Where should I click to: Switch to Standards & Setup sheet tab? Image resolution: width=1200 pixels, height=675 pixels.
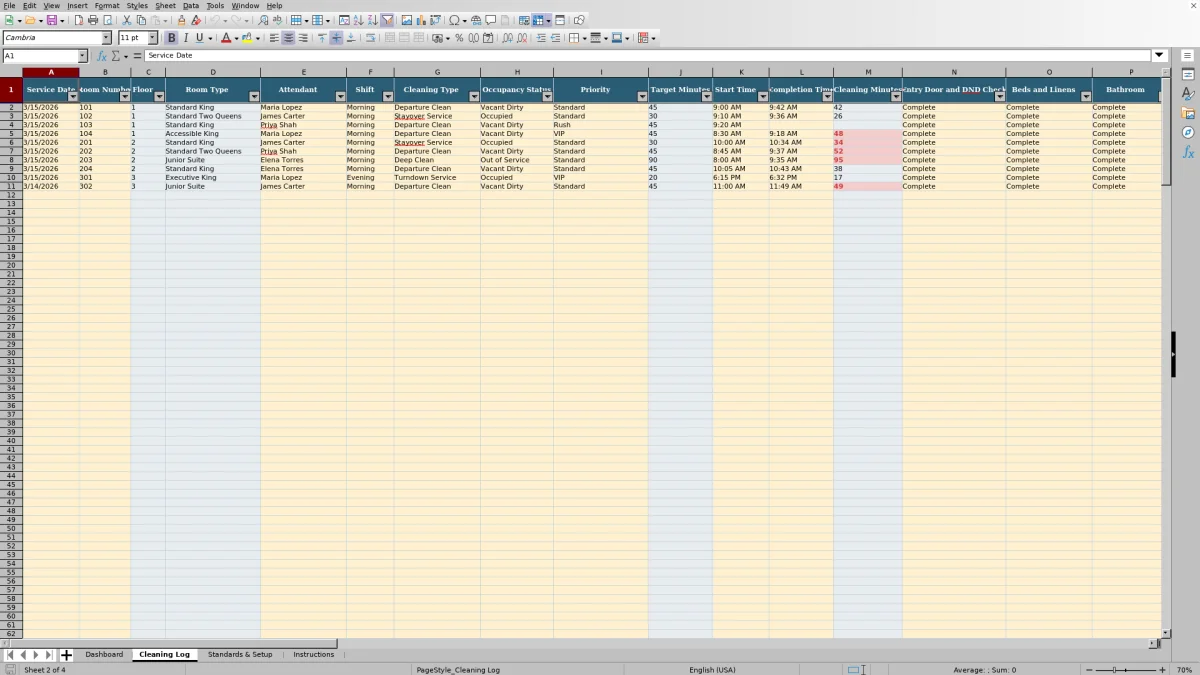coord(240,655)
